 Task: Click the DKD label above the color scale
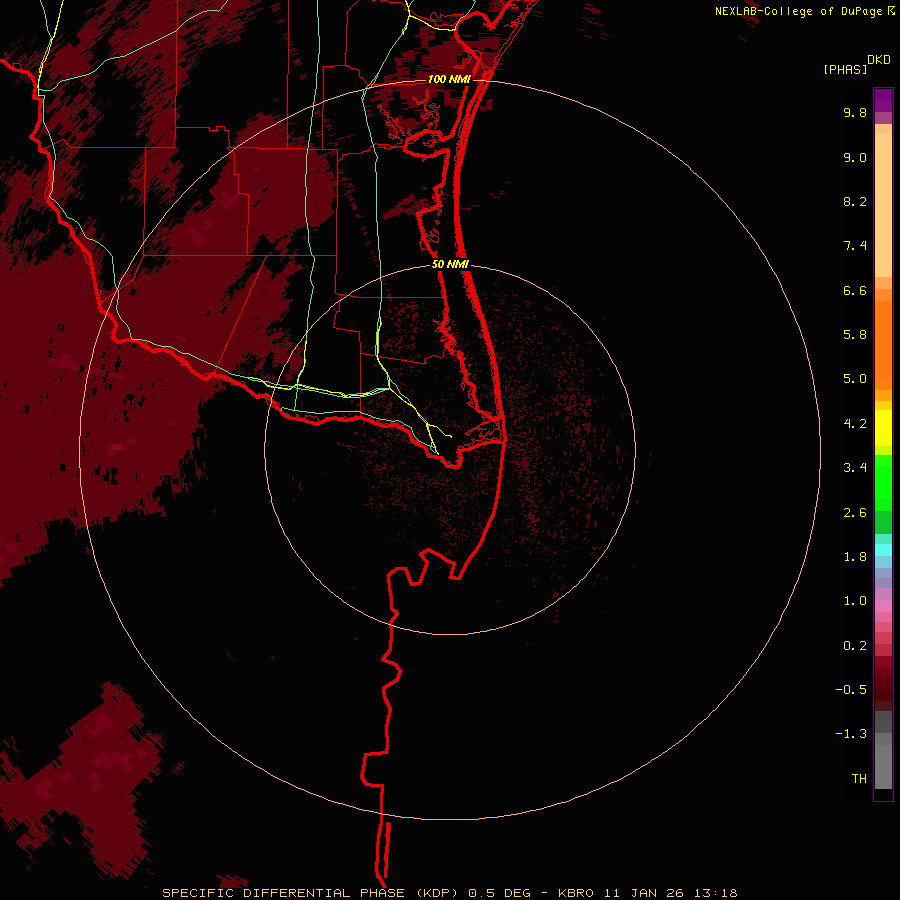[879, 60]
